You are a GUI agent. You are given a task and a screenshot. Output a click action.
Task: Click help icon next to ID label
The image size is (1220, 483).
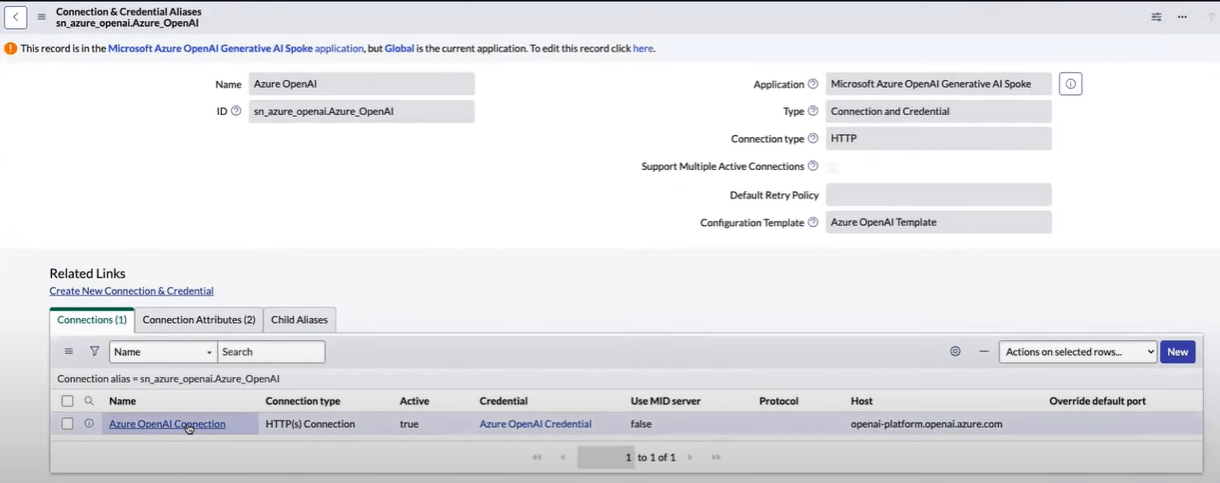pyautogui.click(x=236, y=111)
